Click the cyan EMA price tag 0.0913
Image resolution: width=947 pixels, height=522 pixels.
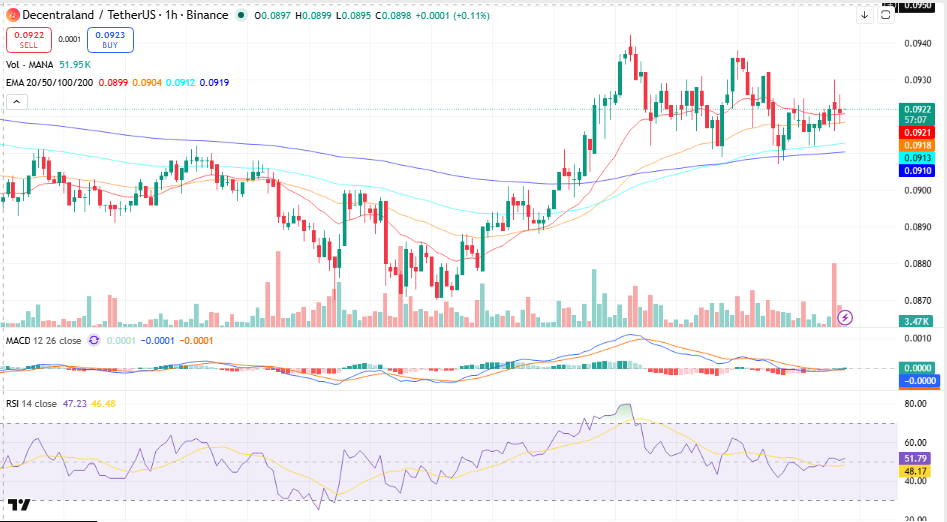pyautogui.click(x=917, y=158)
